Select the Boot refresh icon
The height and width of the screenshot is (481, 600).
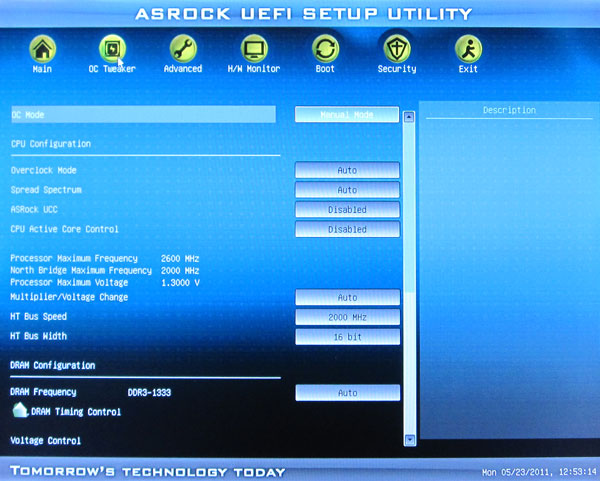(325, 49)
